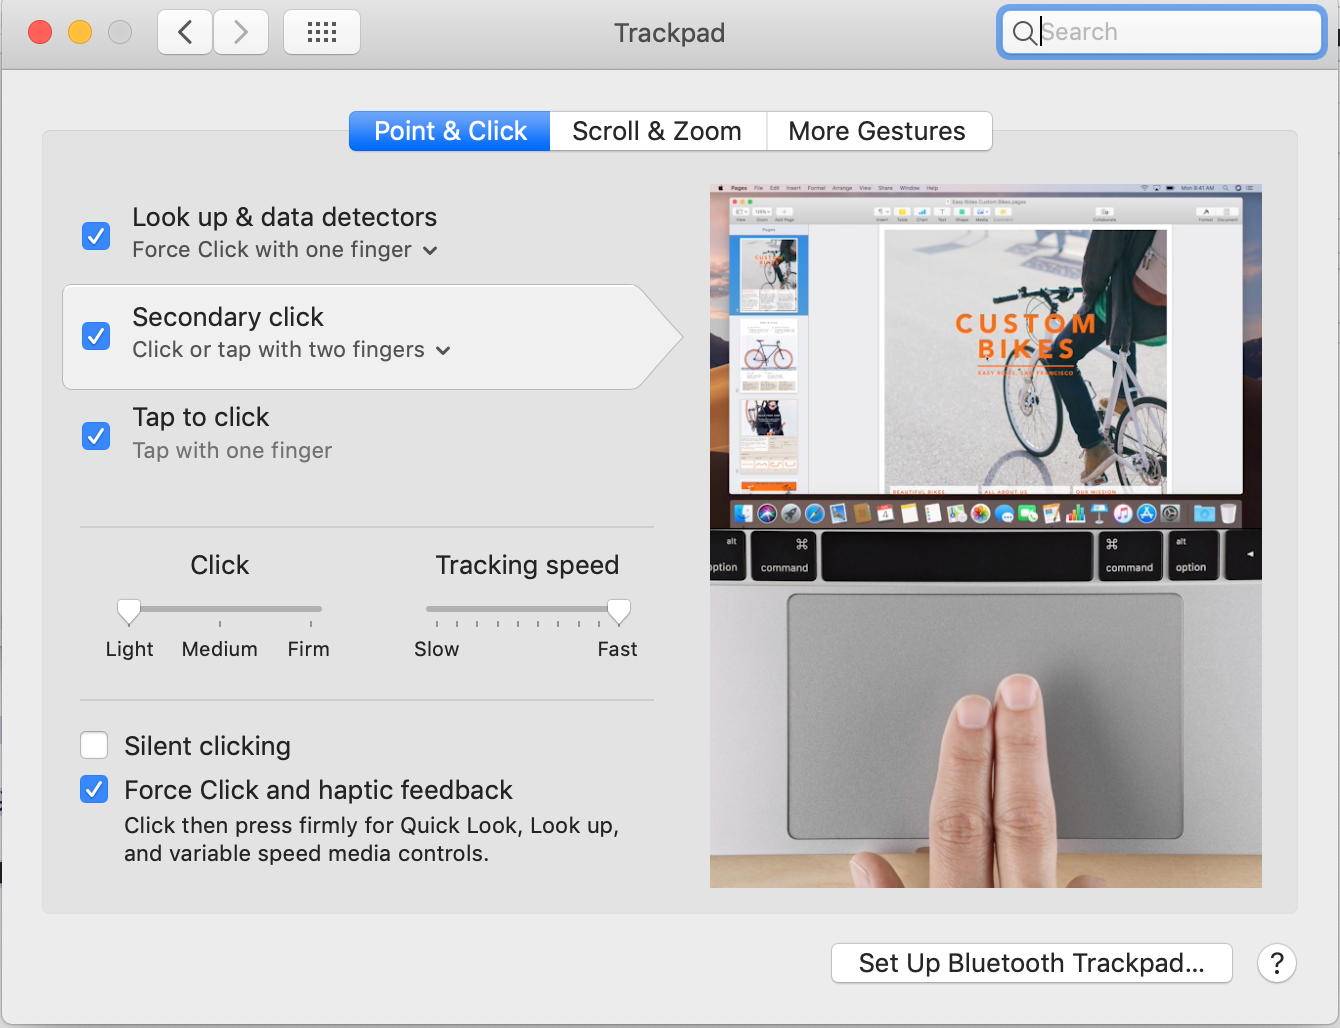1340x1028 pixels.
Task: Enable Silent clicking
Action: coord(93,745)
